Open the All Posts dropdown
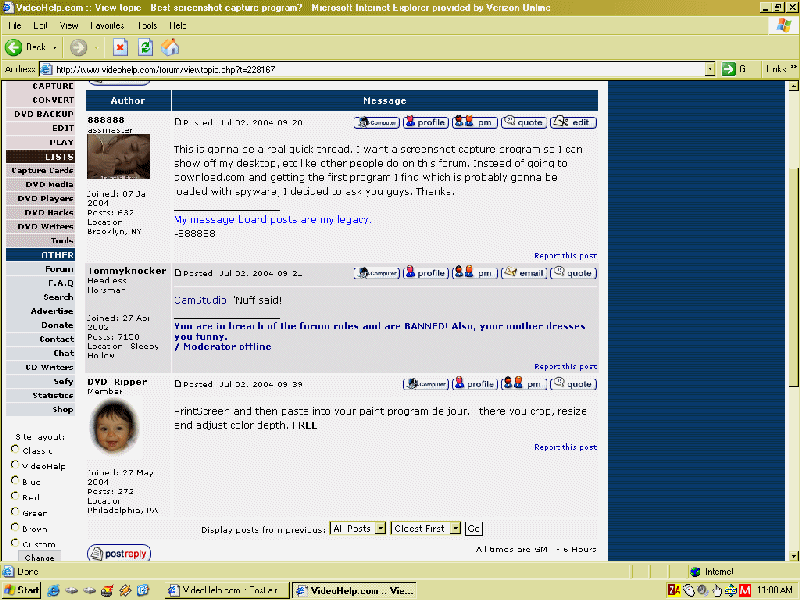The height and width of the screenshot is (600, 800). [x=358, y=529]
